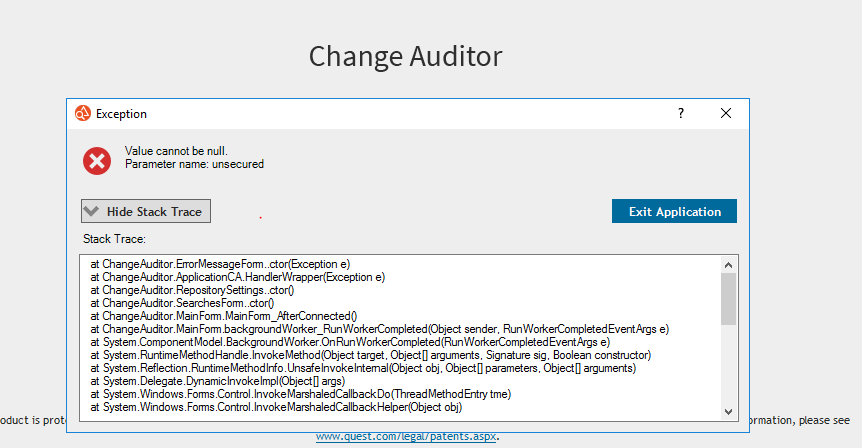Click the 'Parameter name: unsecured' text
Screen dimensions: 862x448
[x=194, y=164]
